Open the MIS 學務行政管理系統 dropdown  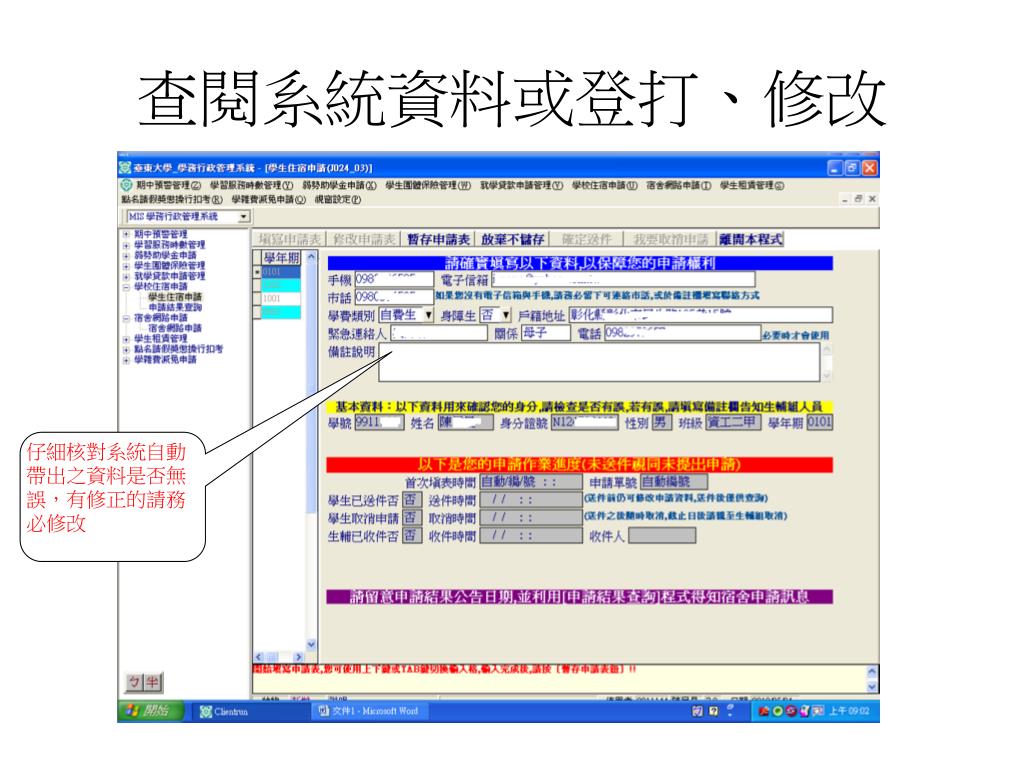(x=244, y=216)
